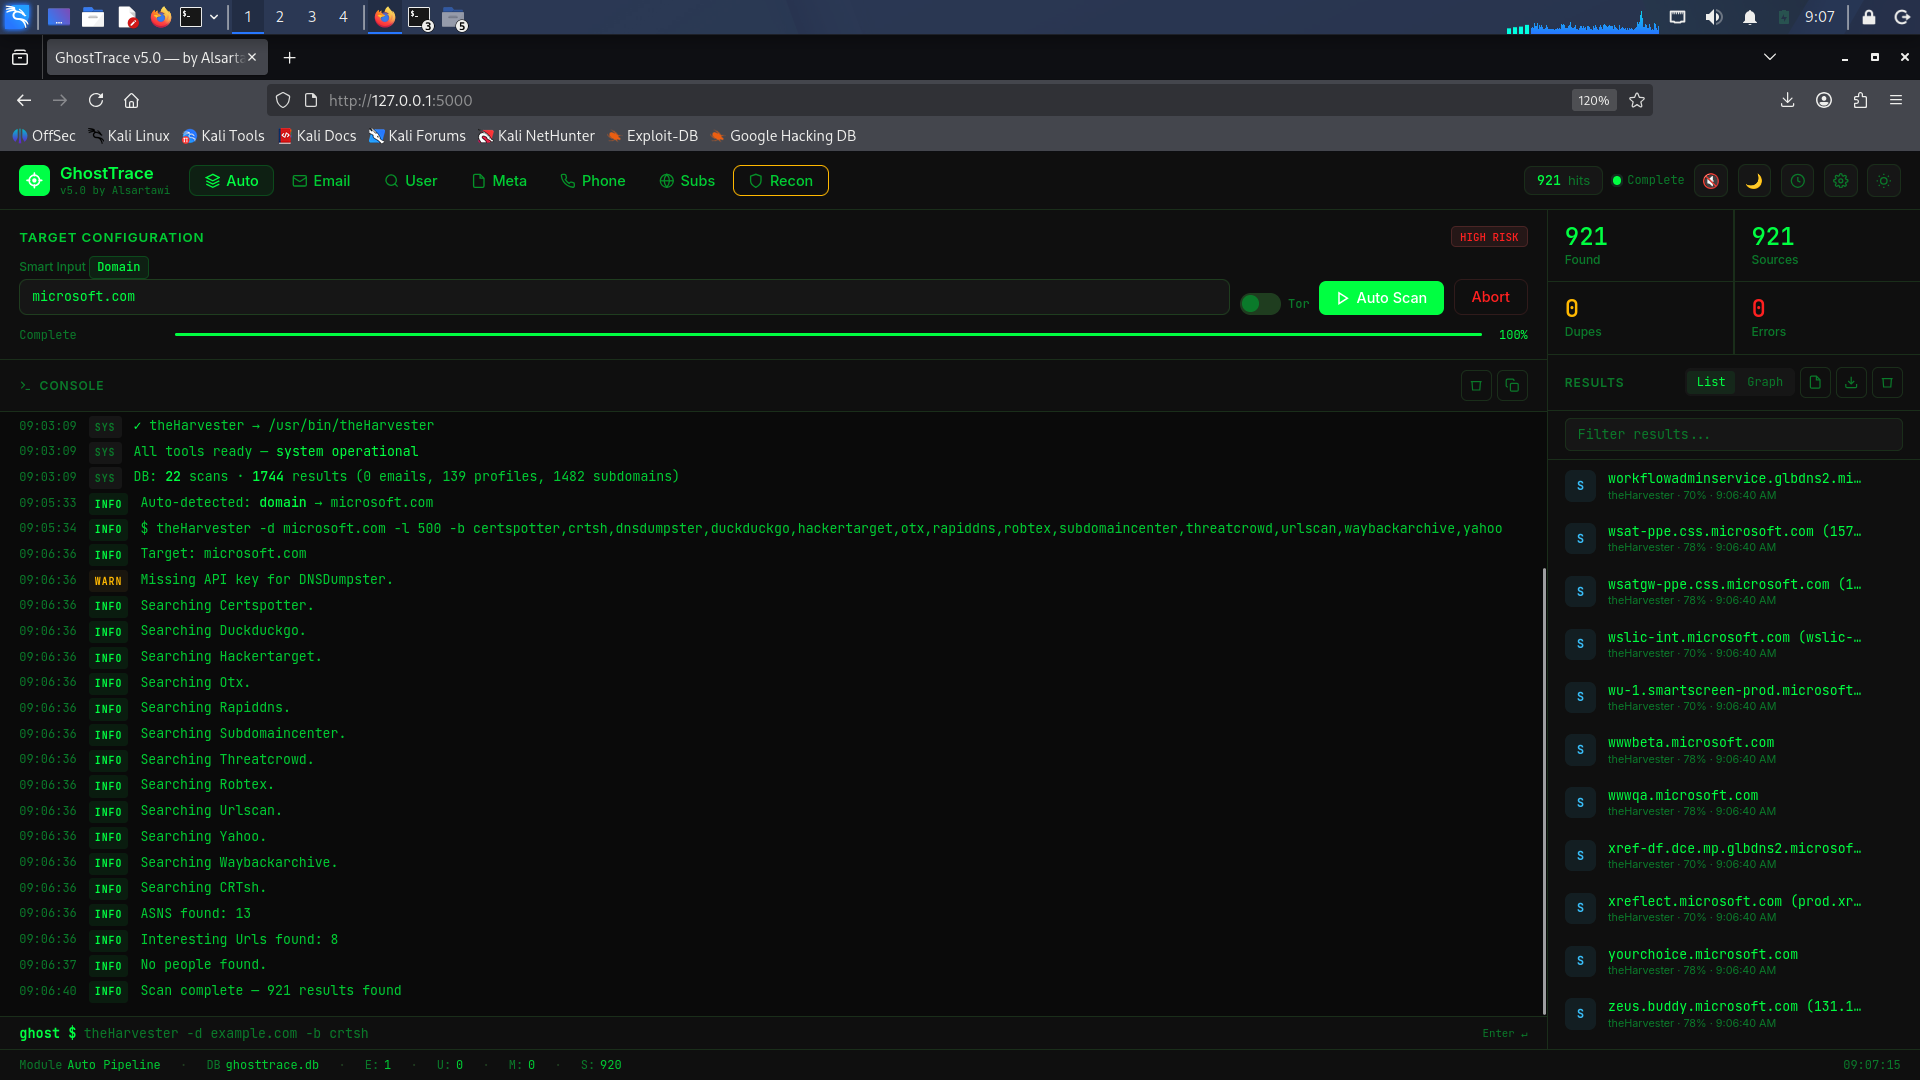
Task: Copy console output icon
Action: (1512, 386)
